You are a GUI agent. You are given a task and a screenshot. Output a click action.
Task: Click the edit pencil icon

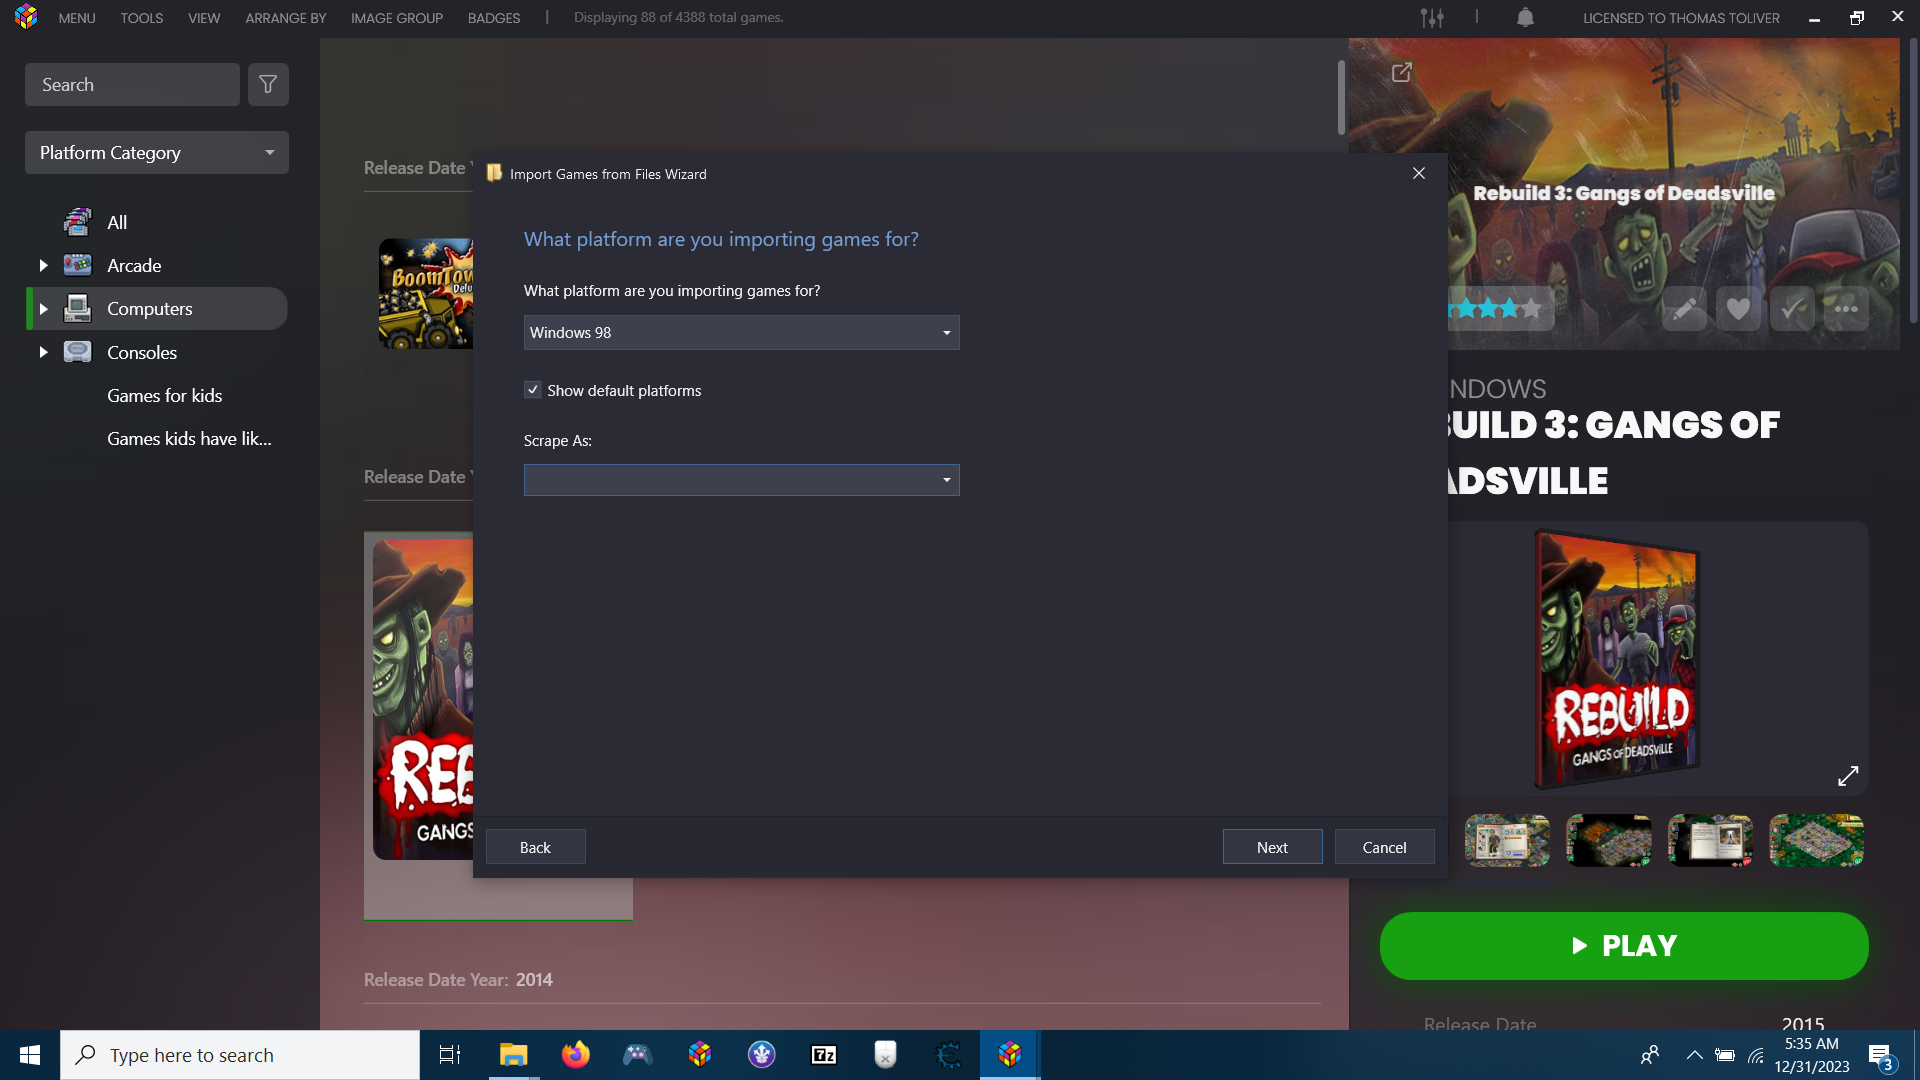[x=1684, y=309]
